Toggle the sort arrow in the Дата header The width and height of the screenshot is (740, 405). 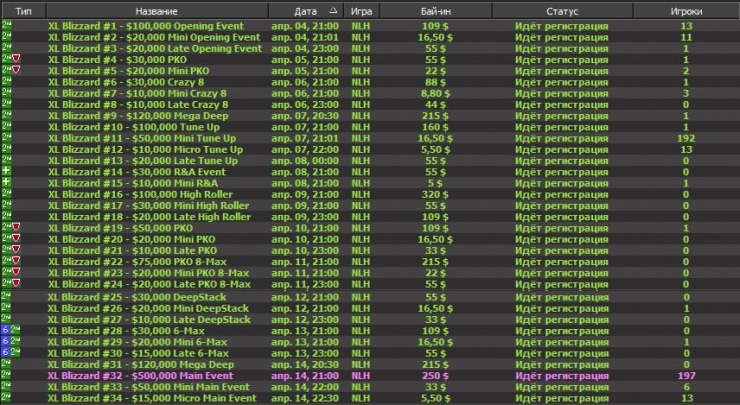click(334, 10)
